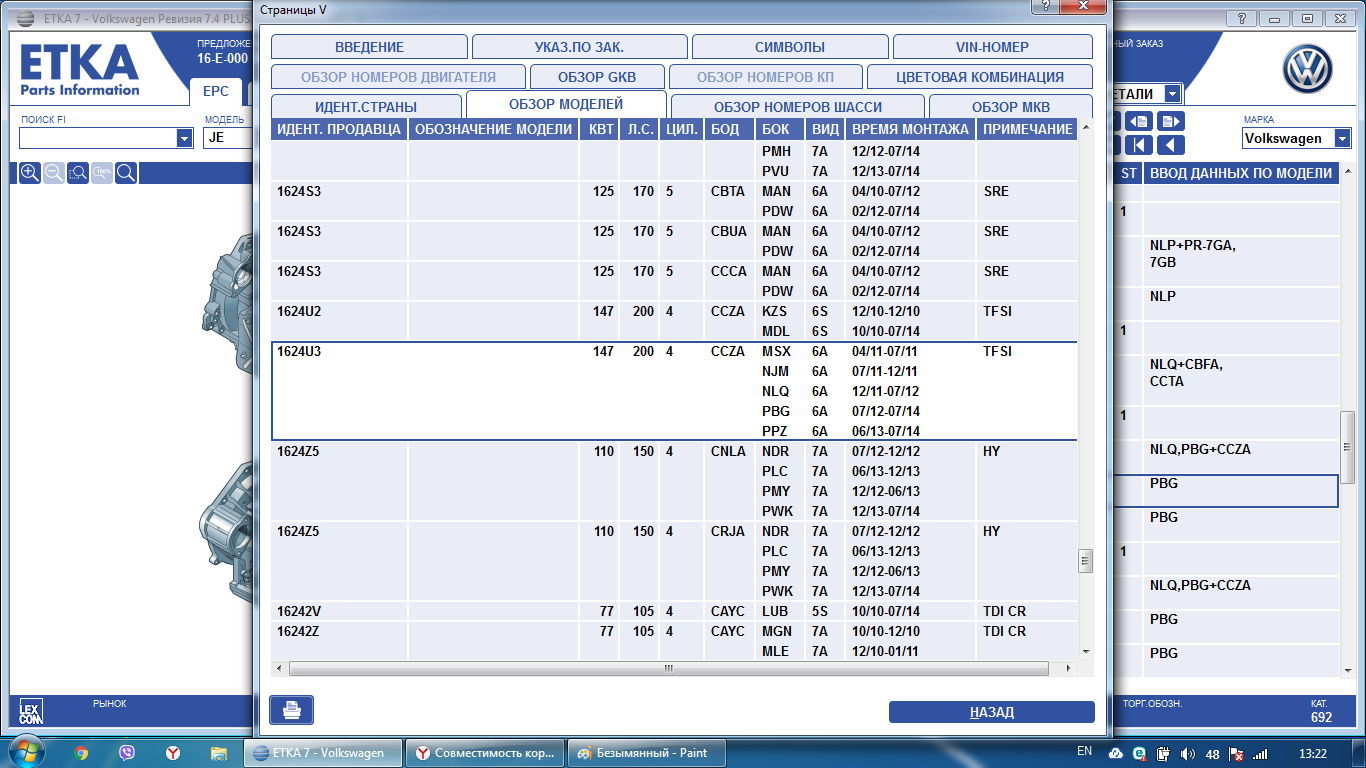Click the volume speaker tray icon
The image size is (1366, 768).
(x=1187, y=753)
